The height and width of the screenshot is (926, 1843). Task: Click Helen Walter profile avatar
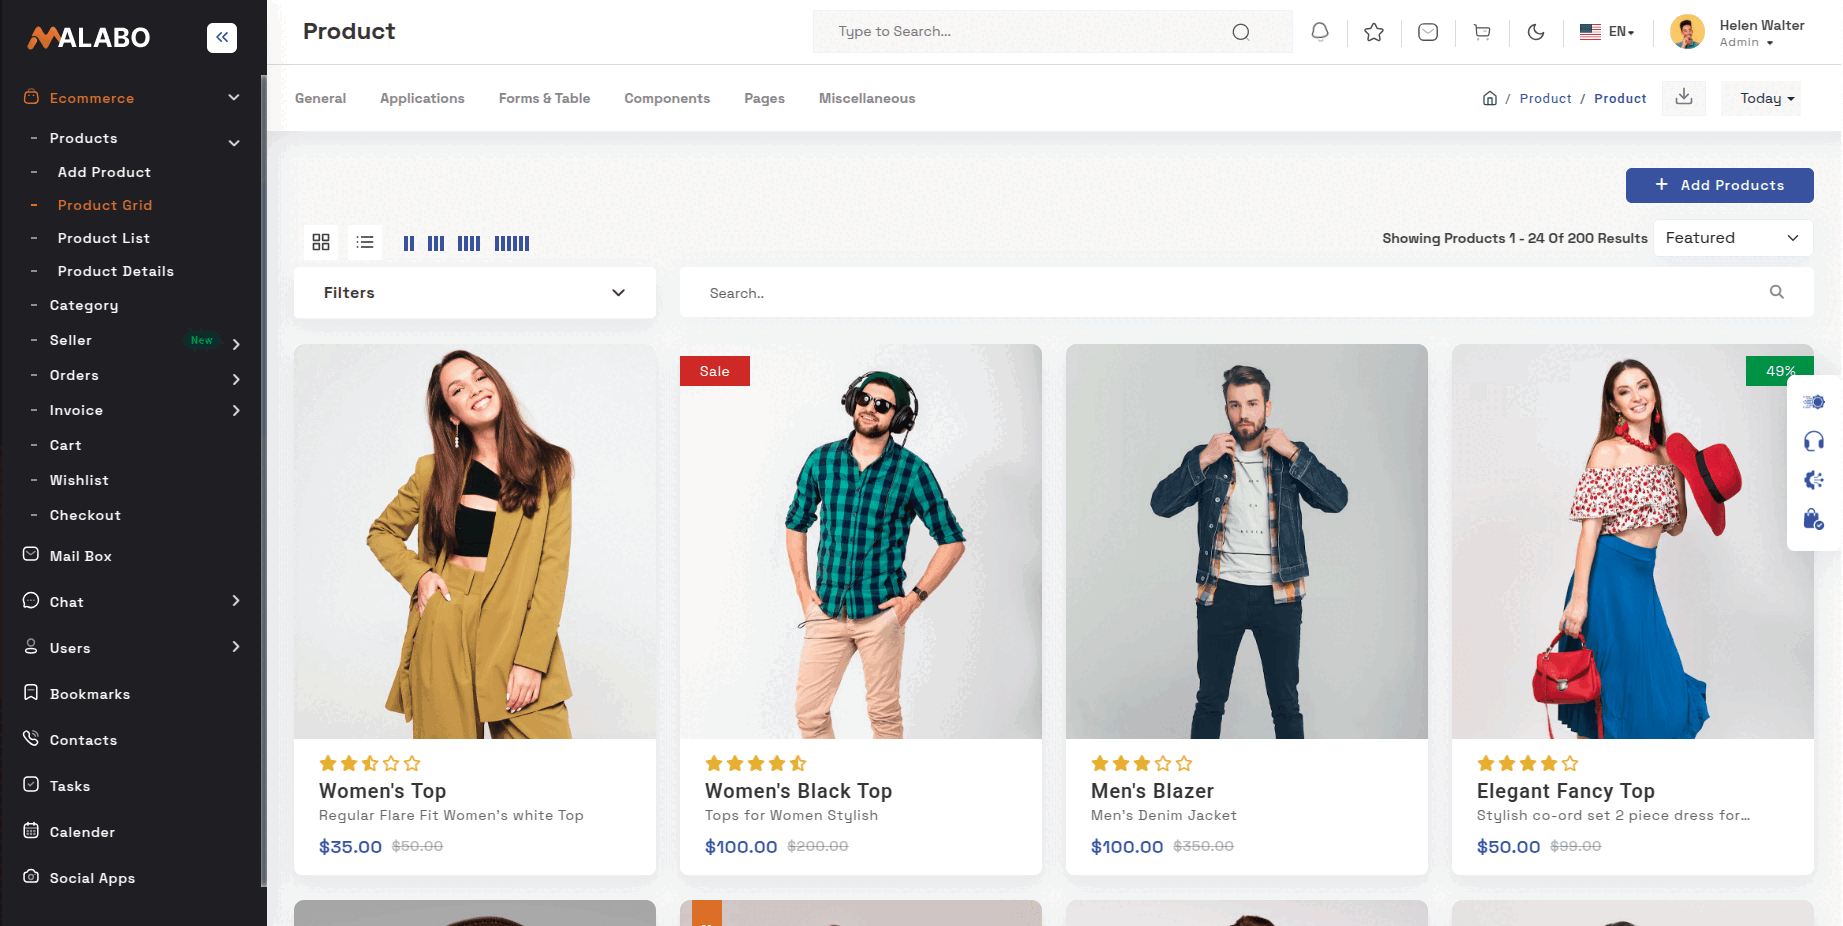[x=1688, y=32]
